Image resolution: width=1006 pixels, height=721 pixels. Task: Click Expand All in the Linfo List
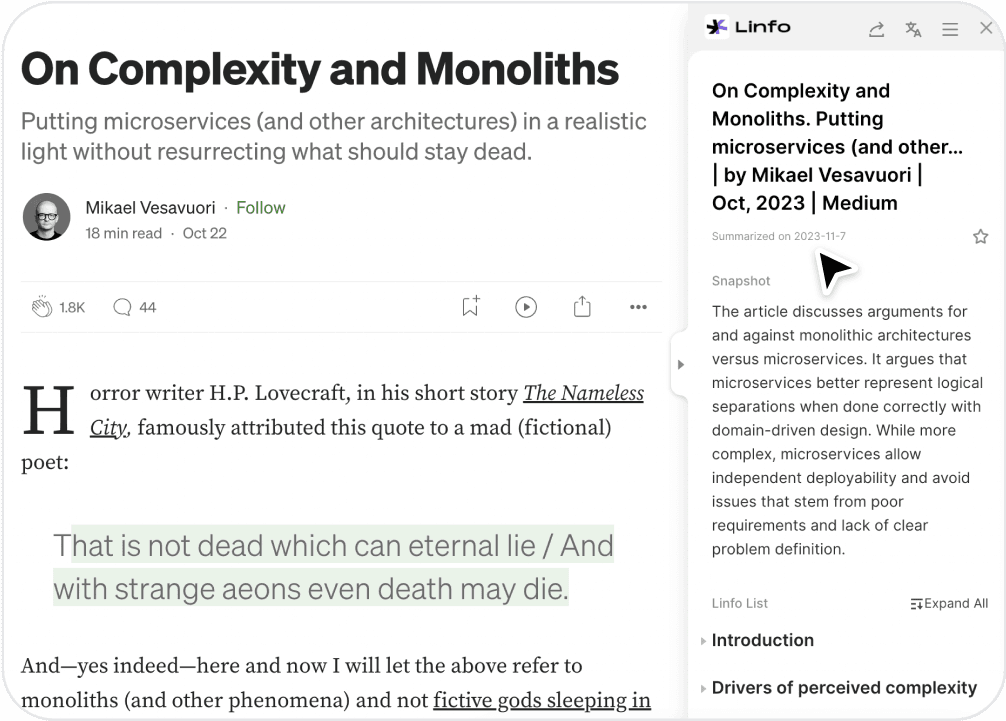point(949,603)
